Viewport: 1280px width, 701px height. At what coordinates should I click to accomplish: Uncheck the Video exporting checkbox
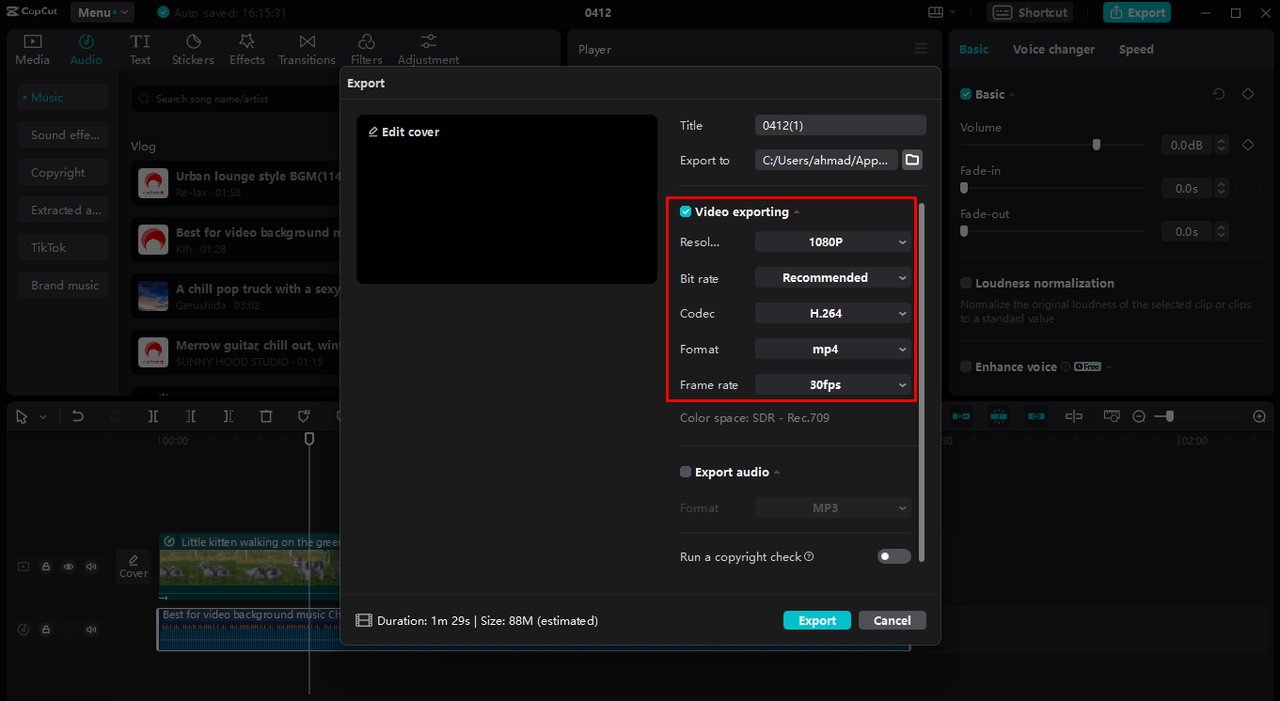coord(686,212)
